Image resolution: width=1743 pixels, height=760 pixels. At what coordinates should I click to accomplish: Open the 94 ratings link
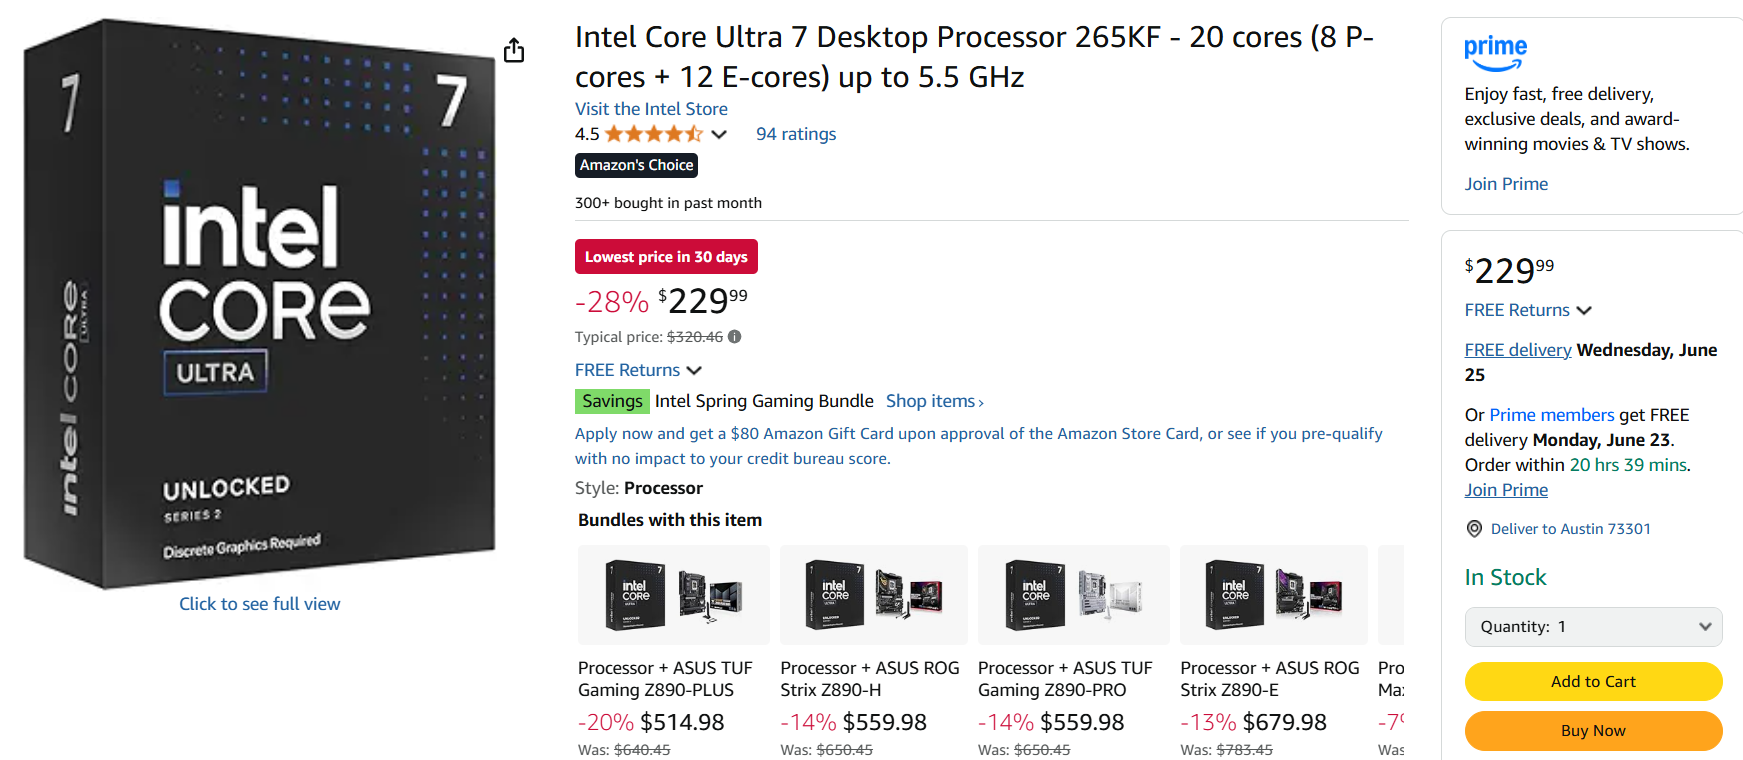pyautogui.click(x=796, y=134)
